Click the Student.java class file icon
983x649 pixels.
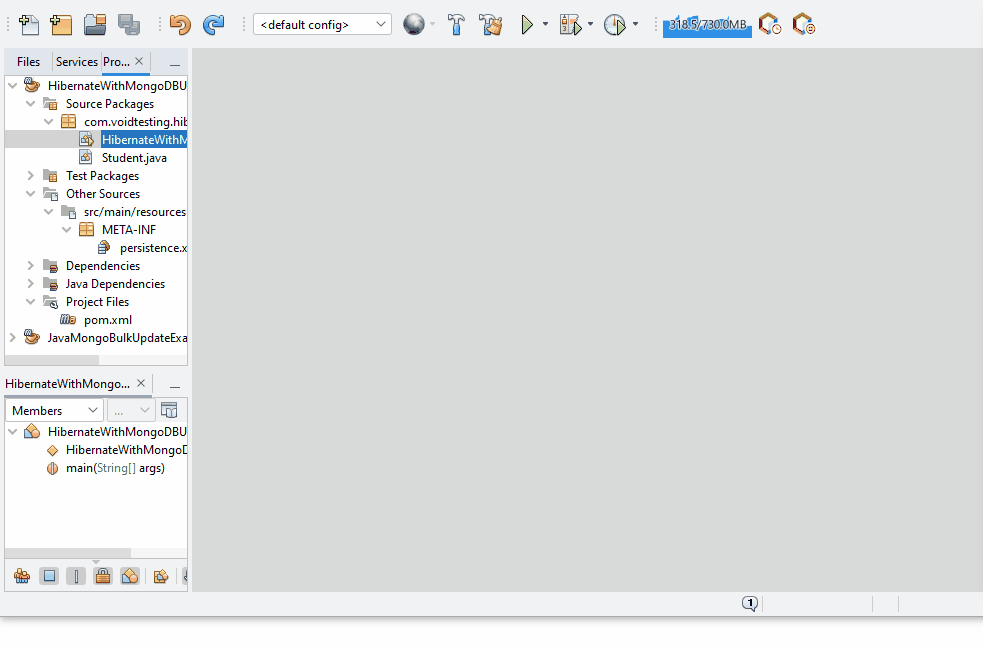click(x=86, y=157)
